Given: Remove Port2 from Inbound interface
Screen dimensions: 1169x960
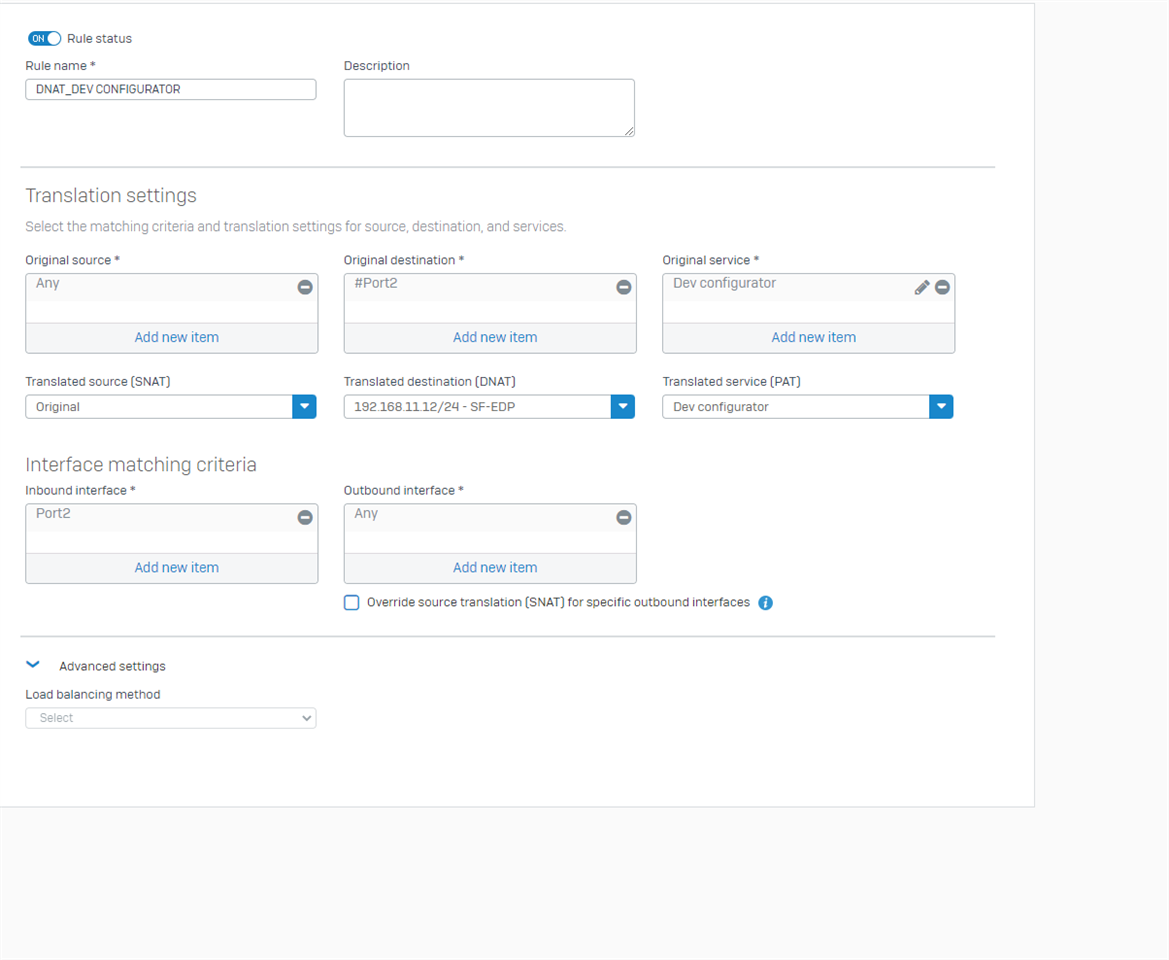Looking at the screenshot, I should (x=305, y=517).
